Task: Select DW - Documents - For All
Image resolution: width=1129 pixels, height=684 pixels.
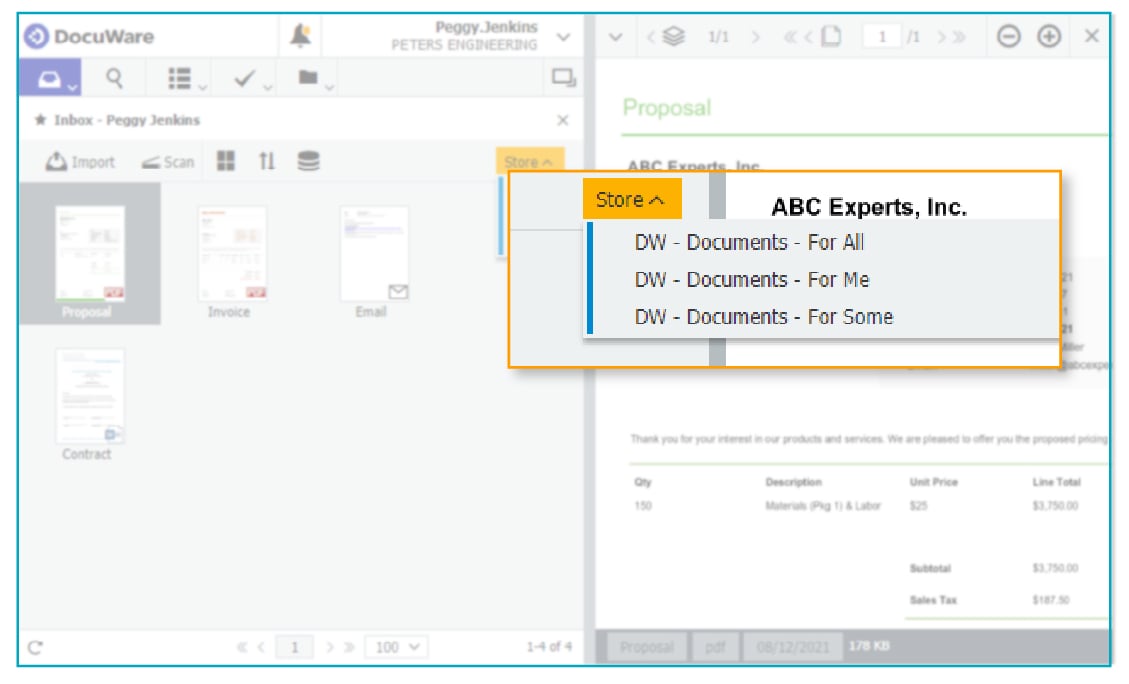Action: coord(749,242)
